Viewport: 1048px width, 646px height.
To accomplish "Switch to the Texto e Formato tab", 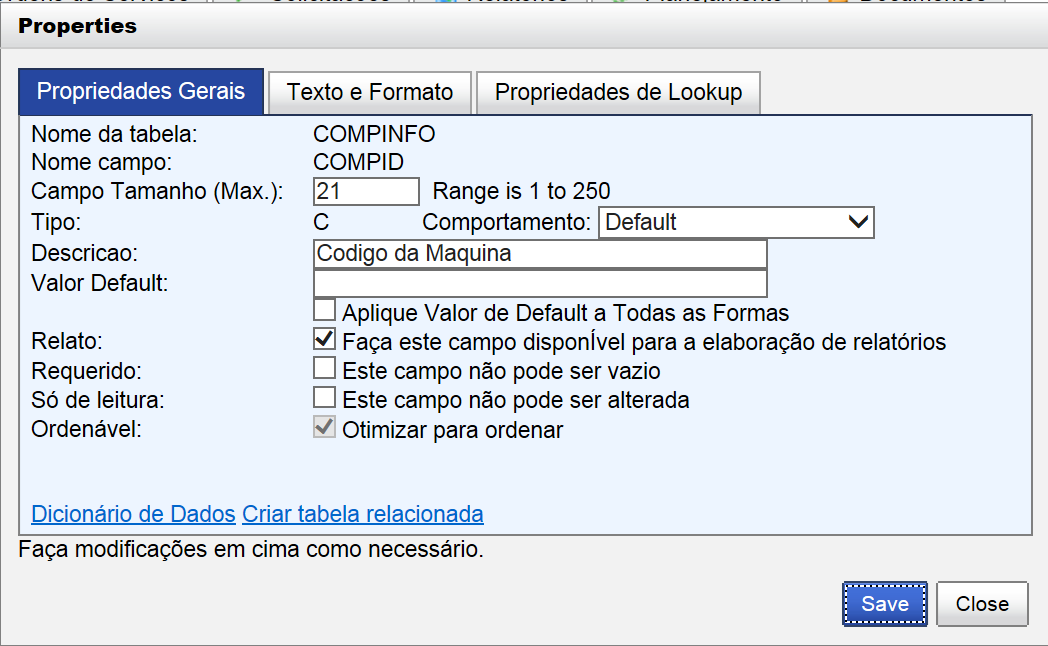I will pos(370,92).
